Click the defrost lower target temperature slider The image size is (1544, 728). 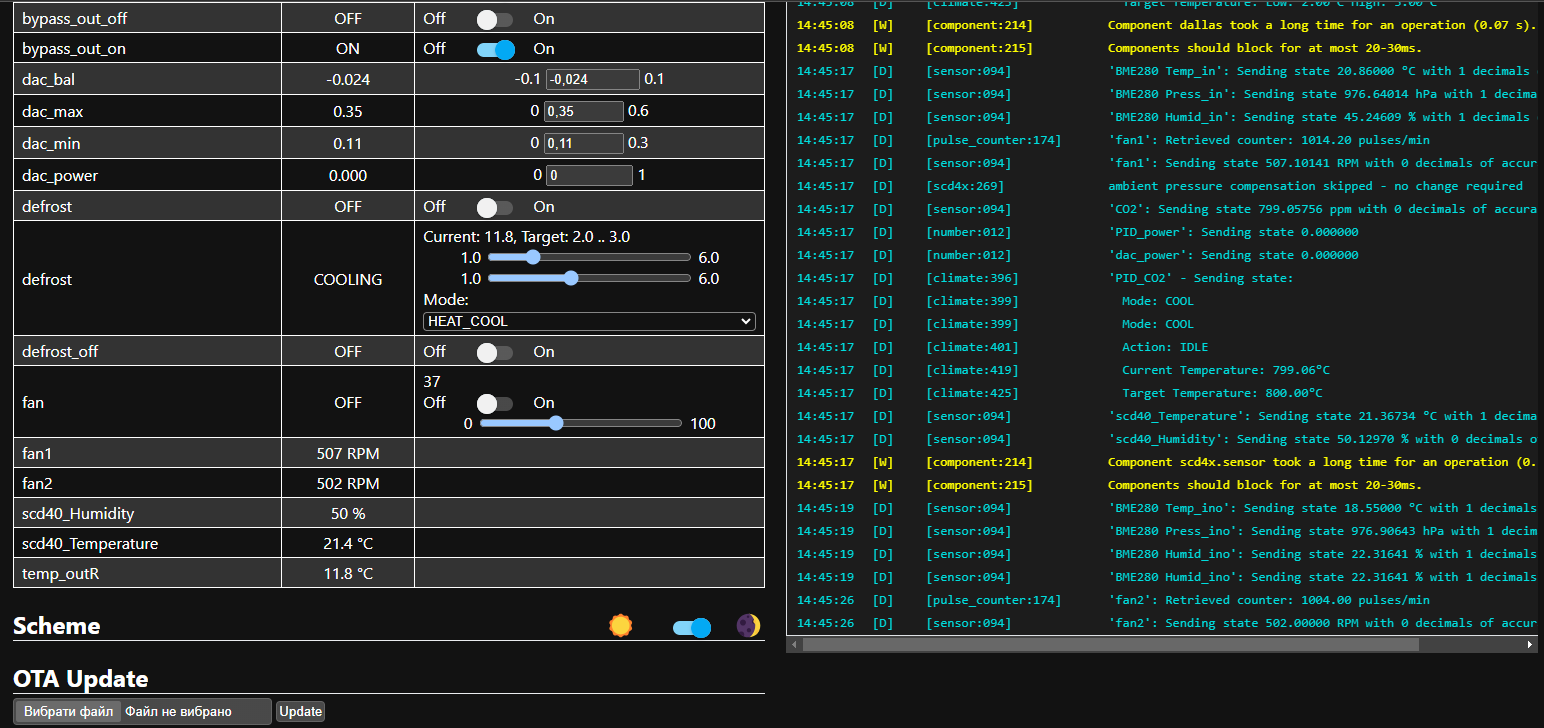(x=589, y=257)
